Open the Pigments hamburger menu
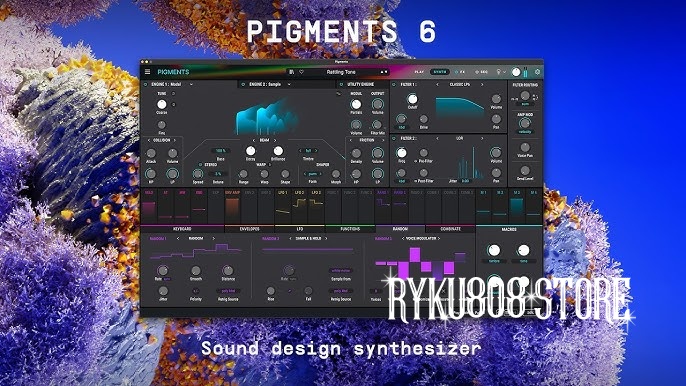The height and width of the screenshot is (386, 686). (148, 72)
